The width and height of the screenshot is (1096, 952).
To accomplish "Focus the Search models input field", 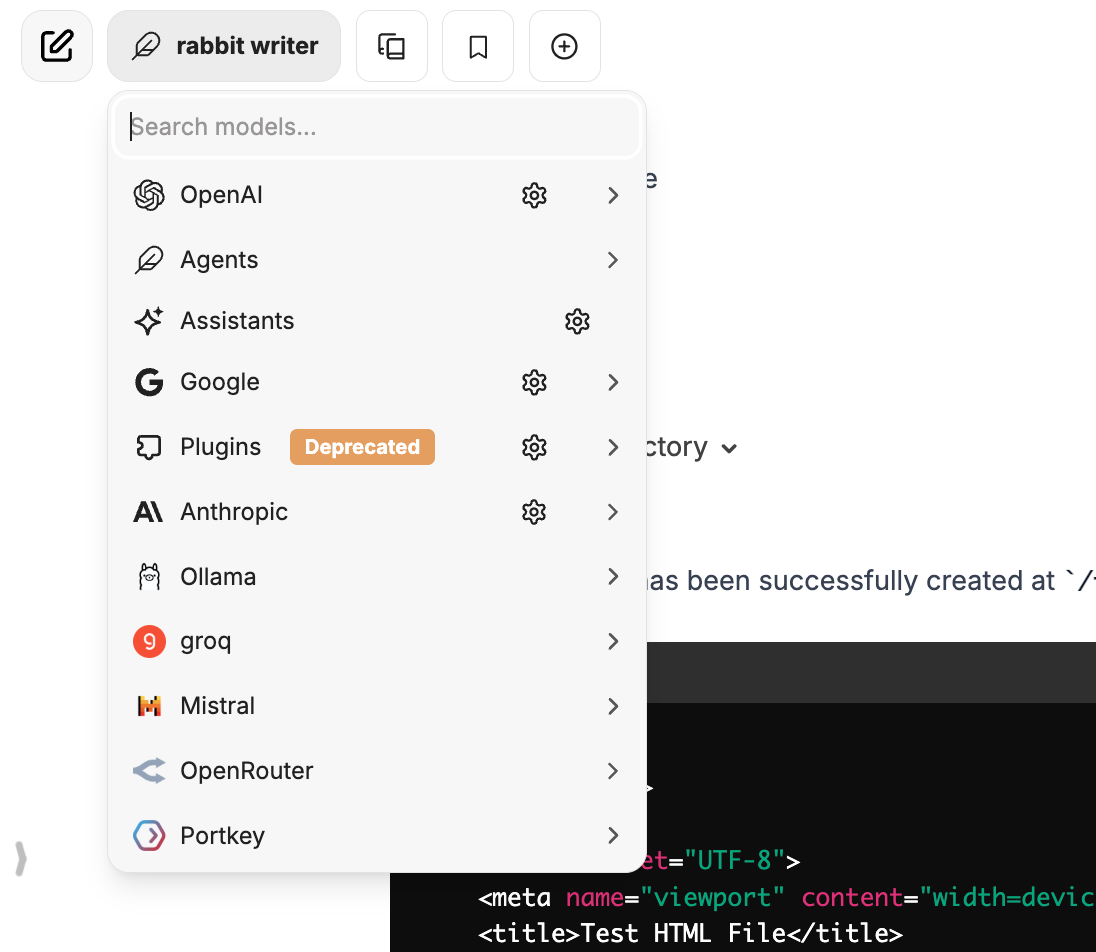I will point(377,127).
